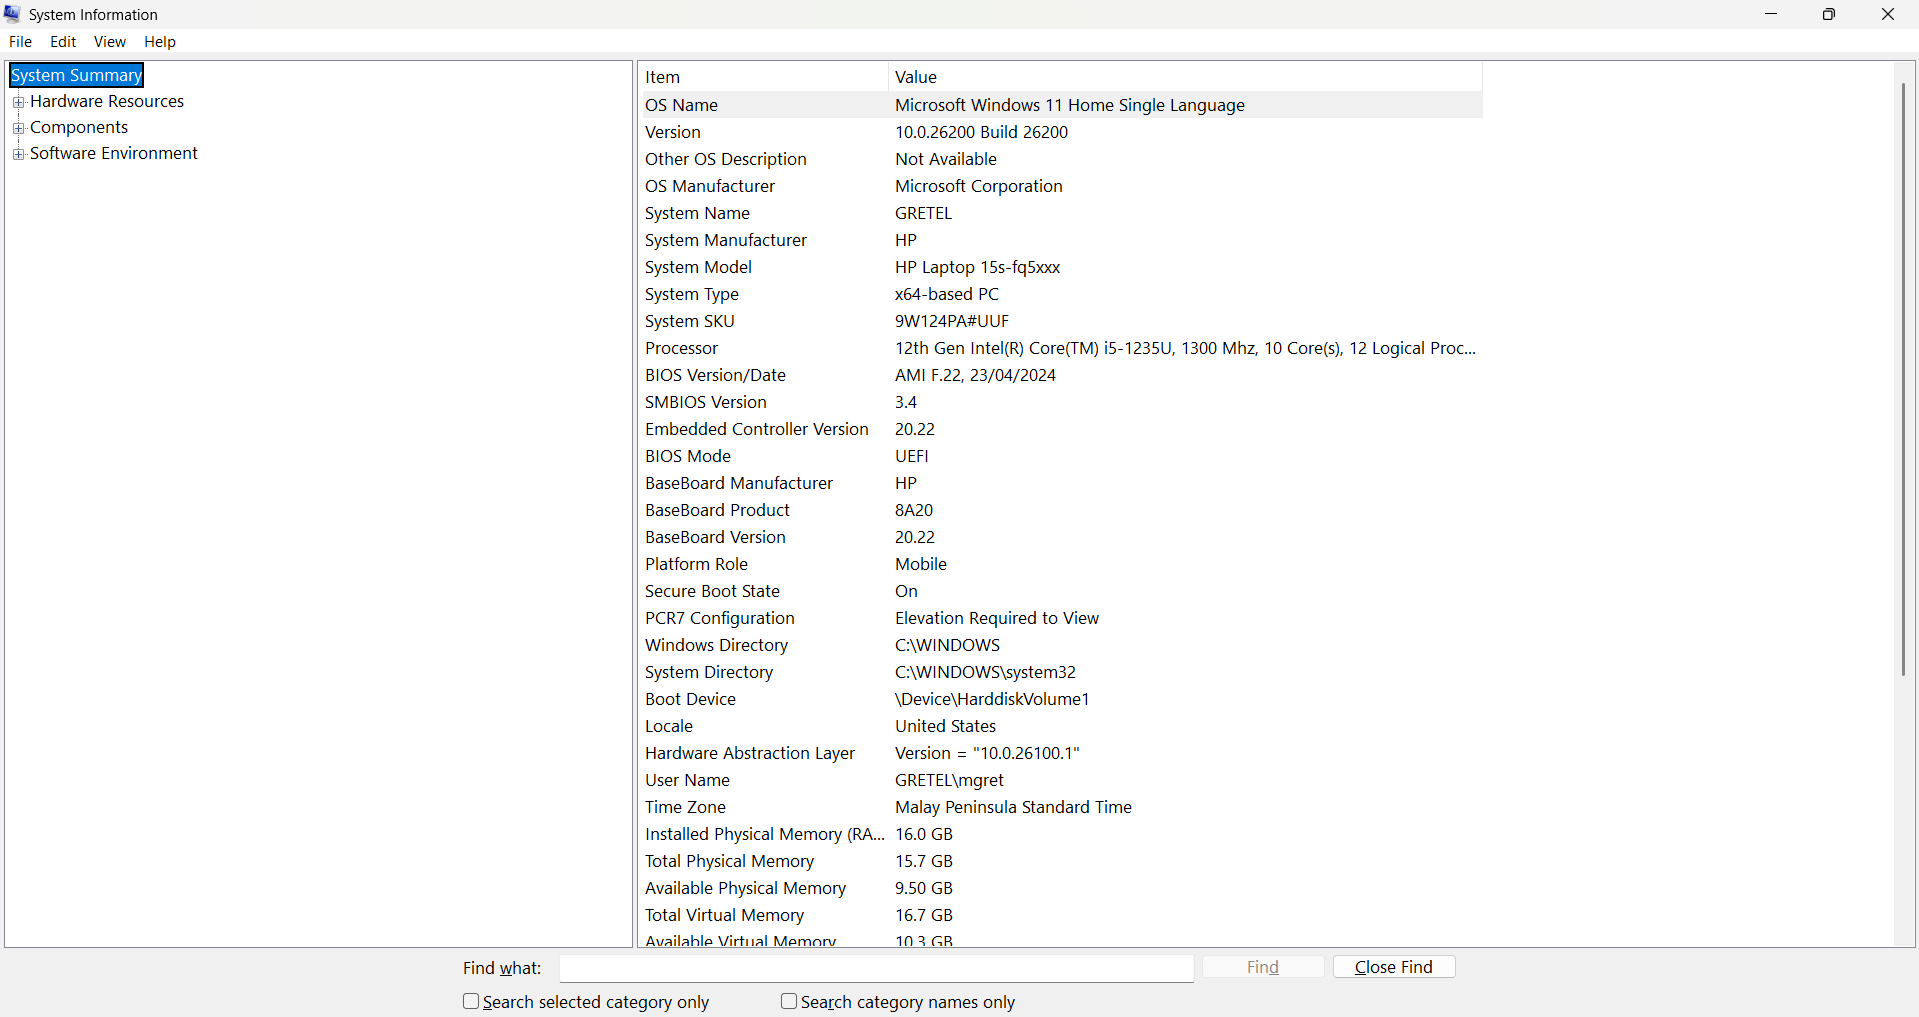Select the BIOS Mode row
Image resolution: width=1919 pixels, height=1017 pixels.
1060,456
